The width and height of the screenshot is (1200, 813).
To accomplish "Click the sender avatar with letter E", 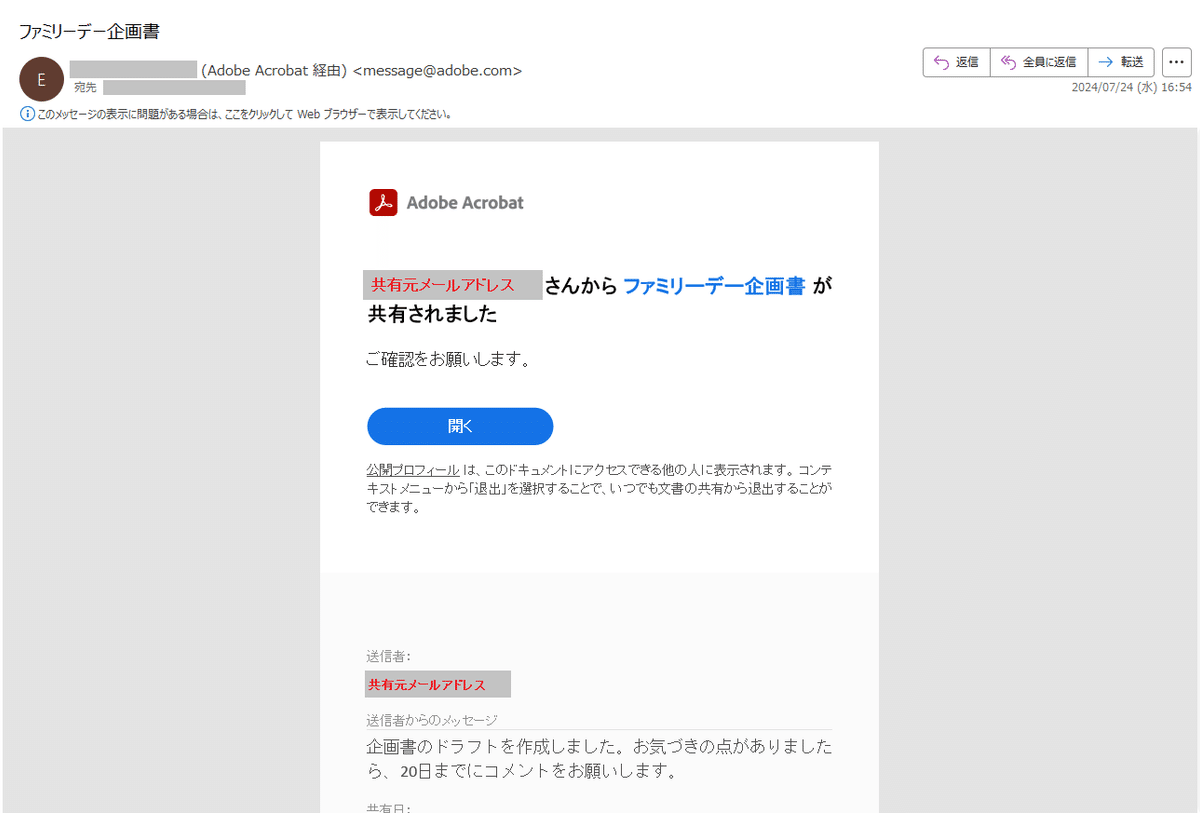I will pos(41,79).
